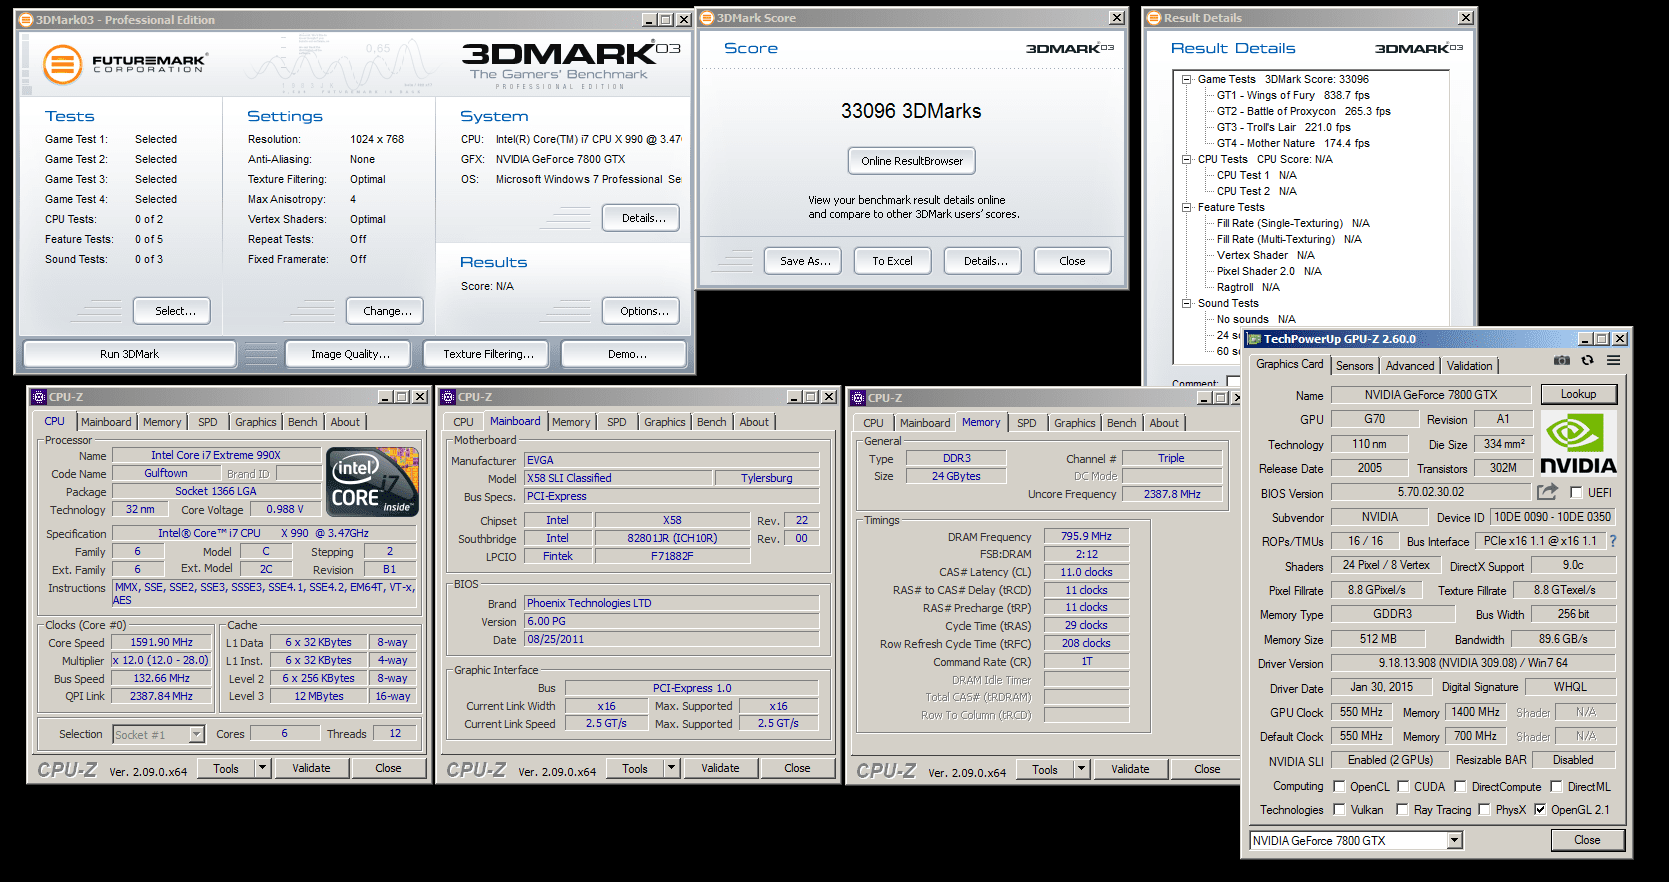The width and height of the screenshot is (1669, 882).
Task: Refresh GPU-Z data with the refresh icon
Action: click(x=1587, y=360)
